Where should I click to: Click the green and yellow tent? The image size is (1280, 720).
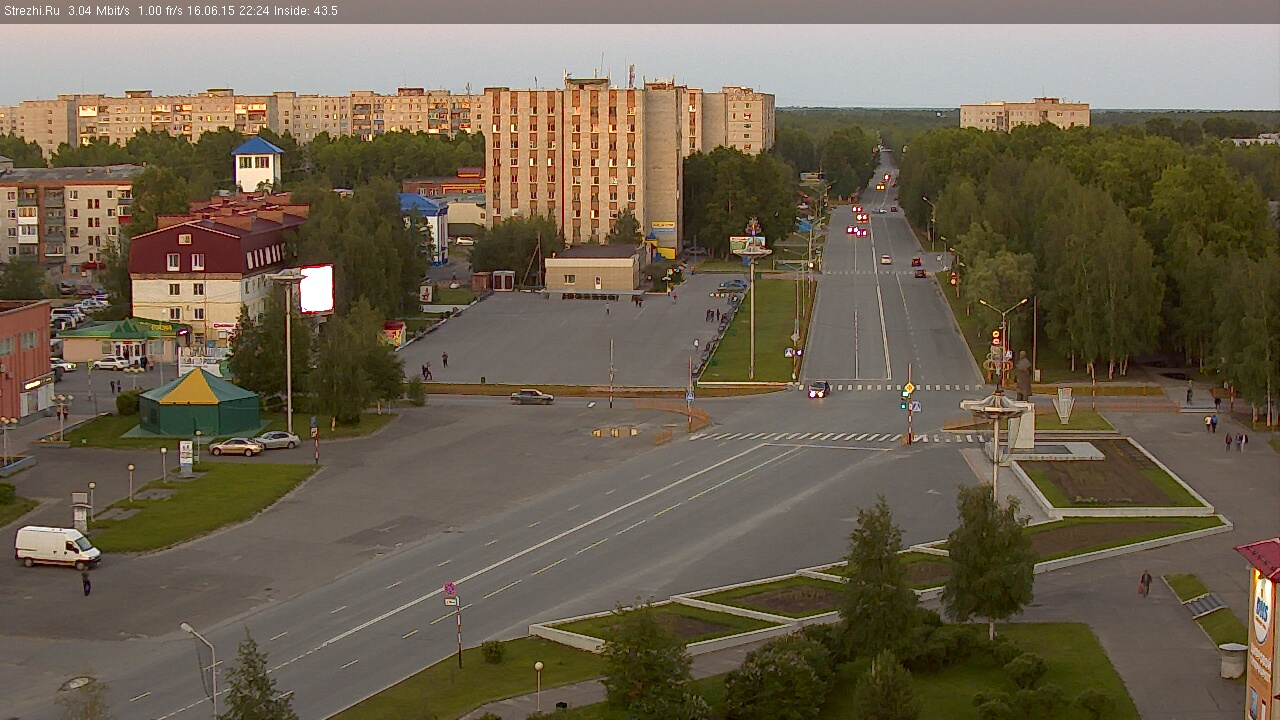click(199, 402)
